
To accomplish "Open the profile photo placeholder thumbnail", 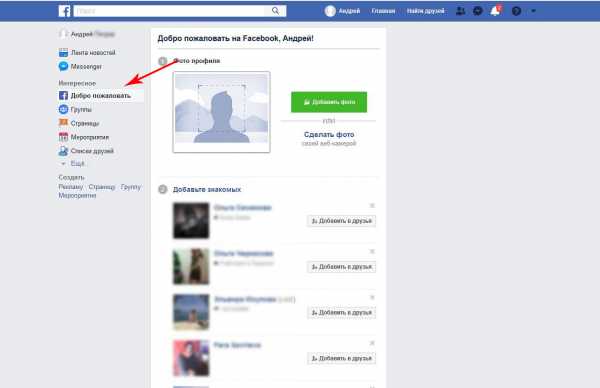I will (221, 112).
